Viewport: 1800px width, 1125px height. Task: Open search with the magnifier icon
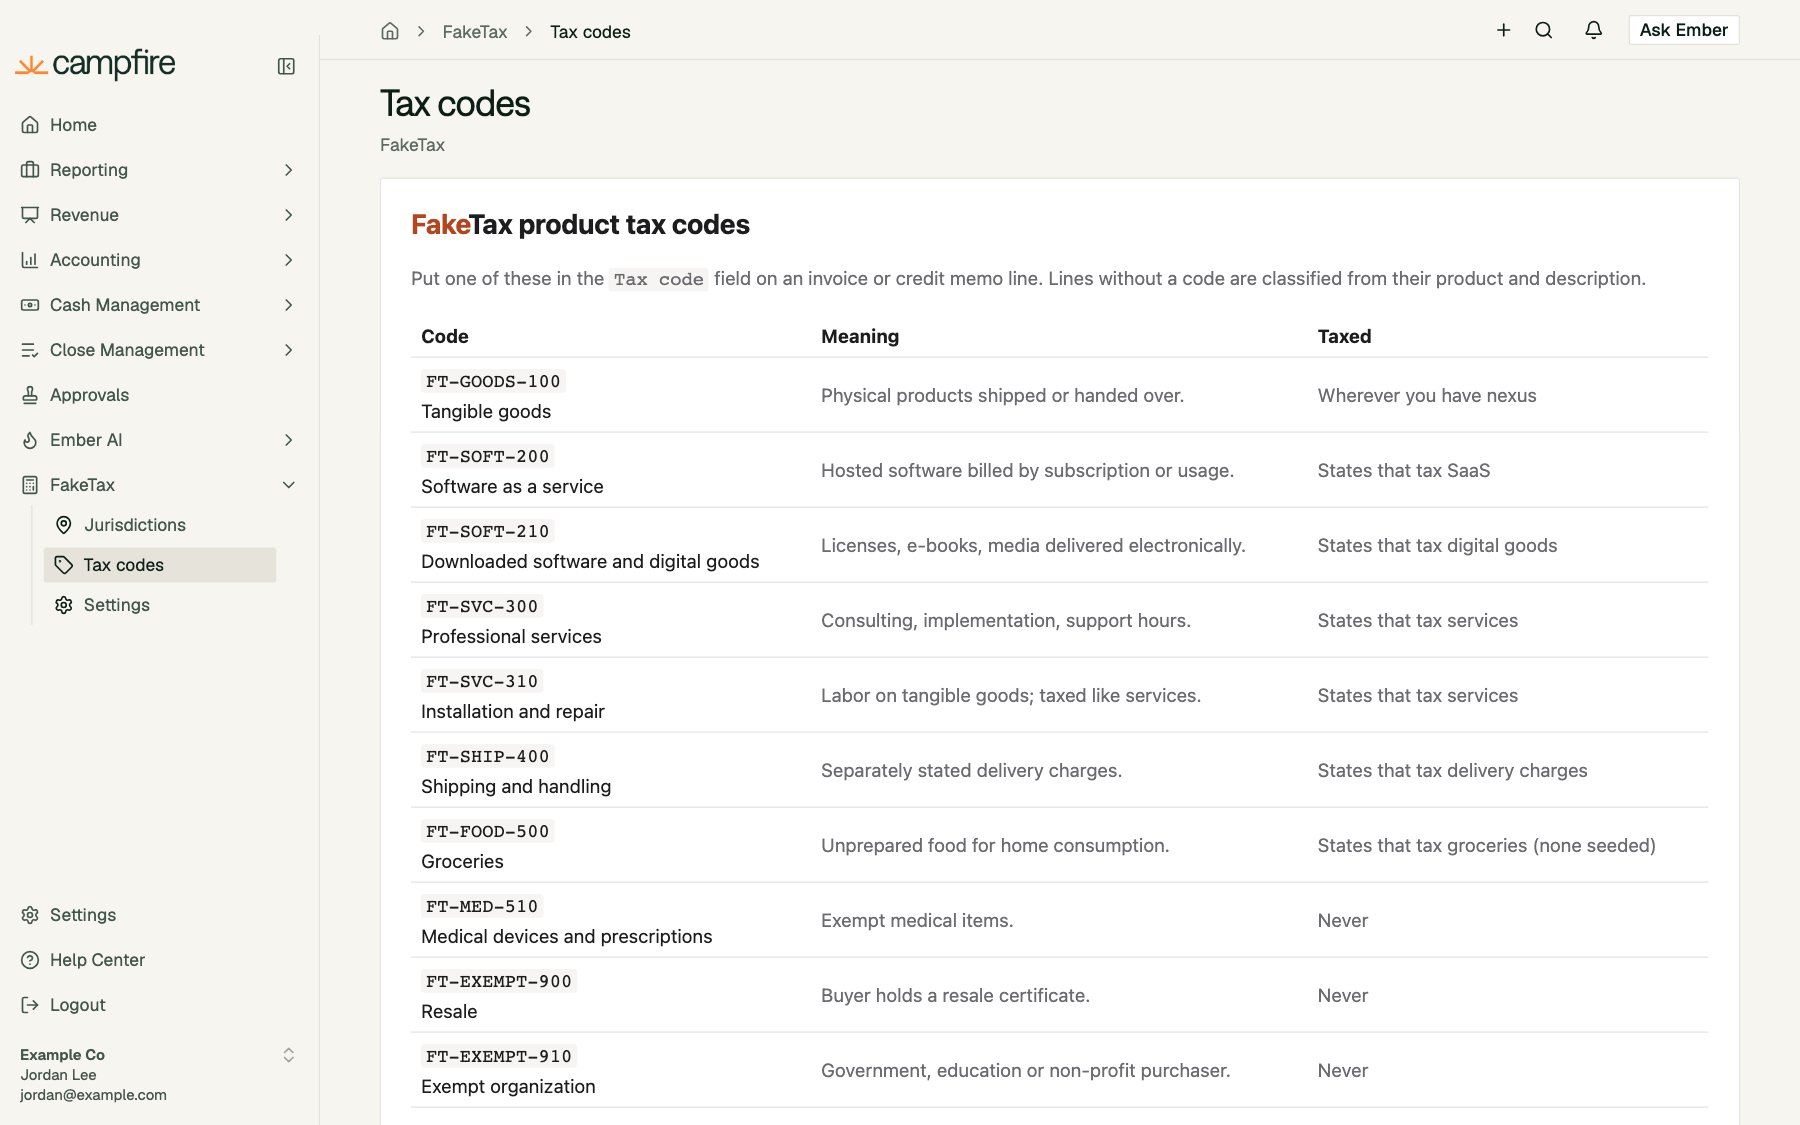click(1544, 30)
